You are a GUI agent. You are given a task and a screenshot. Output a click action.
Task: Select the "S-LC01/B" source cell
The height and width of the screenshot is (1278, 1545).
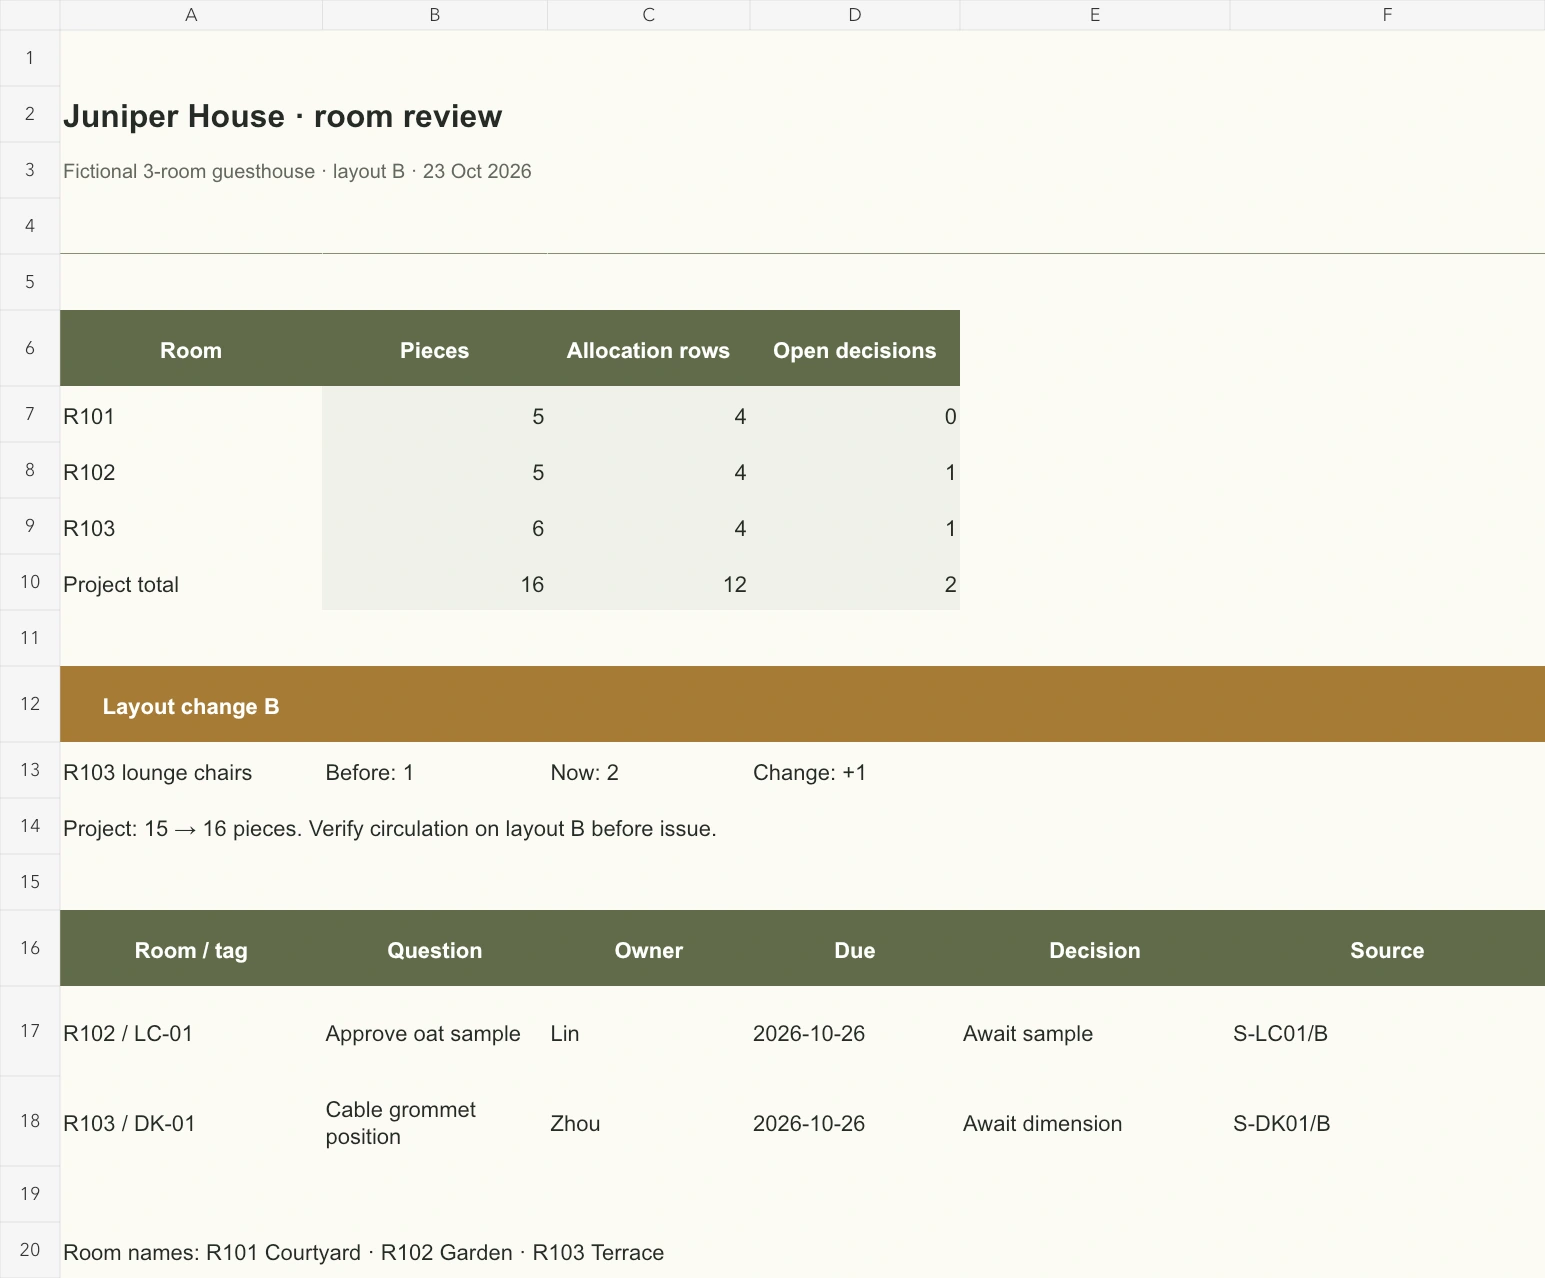pyautogui.click(x=1387, y=1033)
